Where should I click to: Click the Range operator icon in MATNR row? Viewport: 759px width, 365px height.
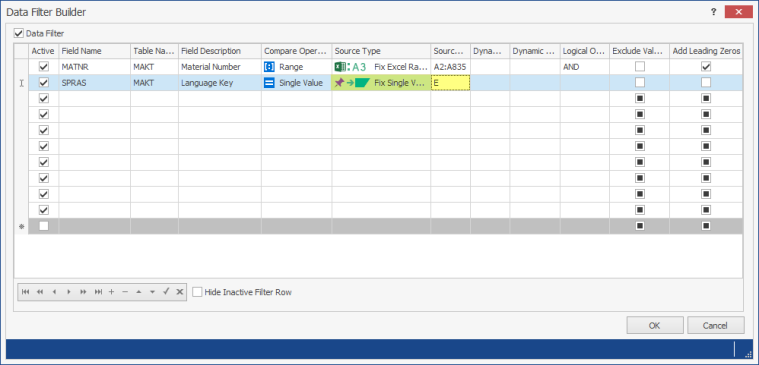pyautogui.click(x=269, y=67)
